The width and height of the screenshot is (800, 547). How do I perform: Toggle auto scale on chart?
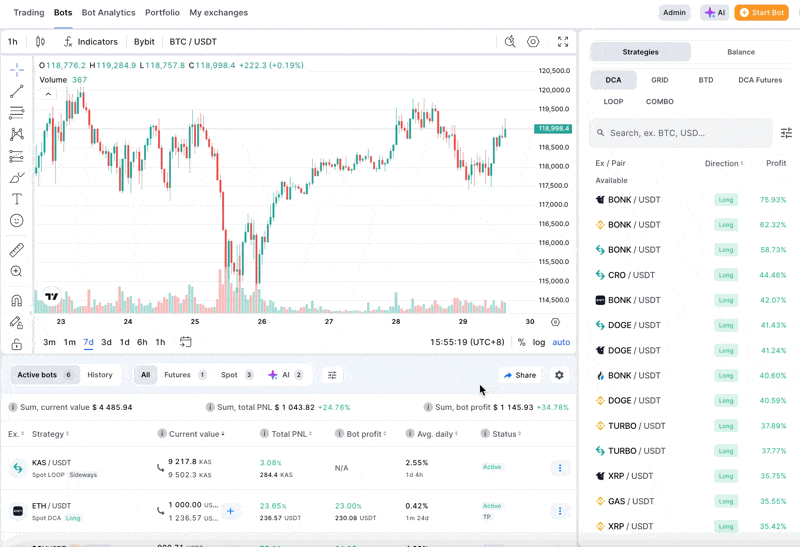click(x=561, y=342)
